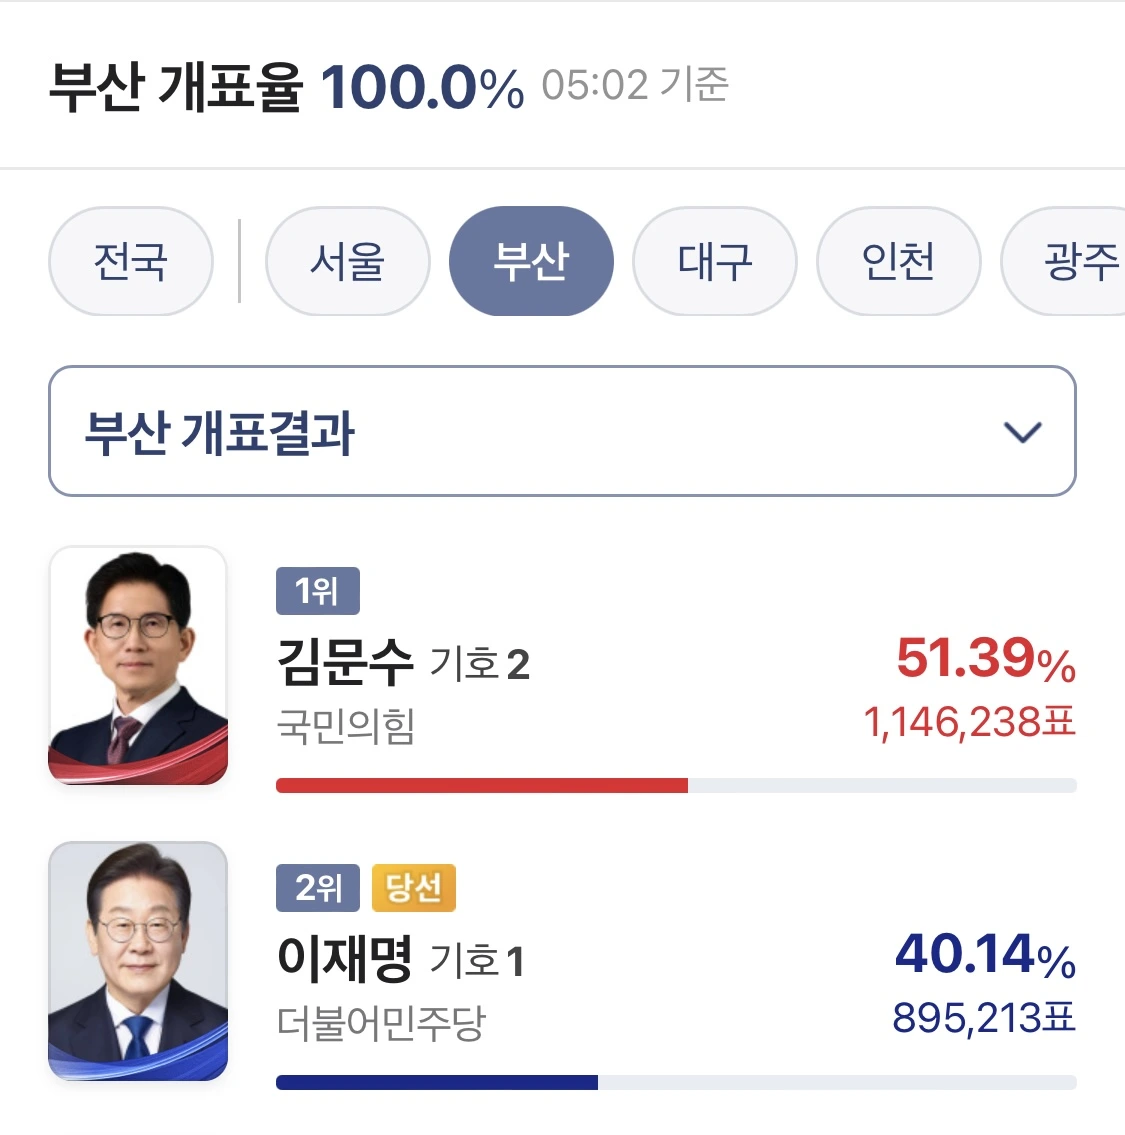Click the dropdown chevron arrow
The image size is (1125, 1135).
click(1022, 432)
